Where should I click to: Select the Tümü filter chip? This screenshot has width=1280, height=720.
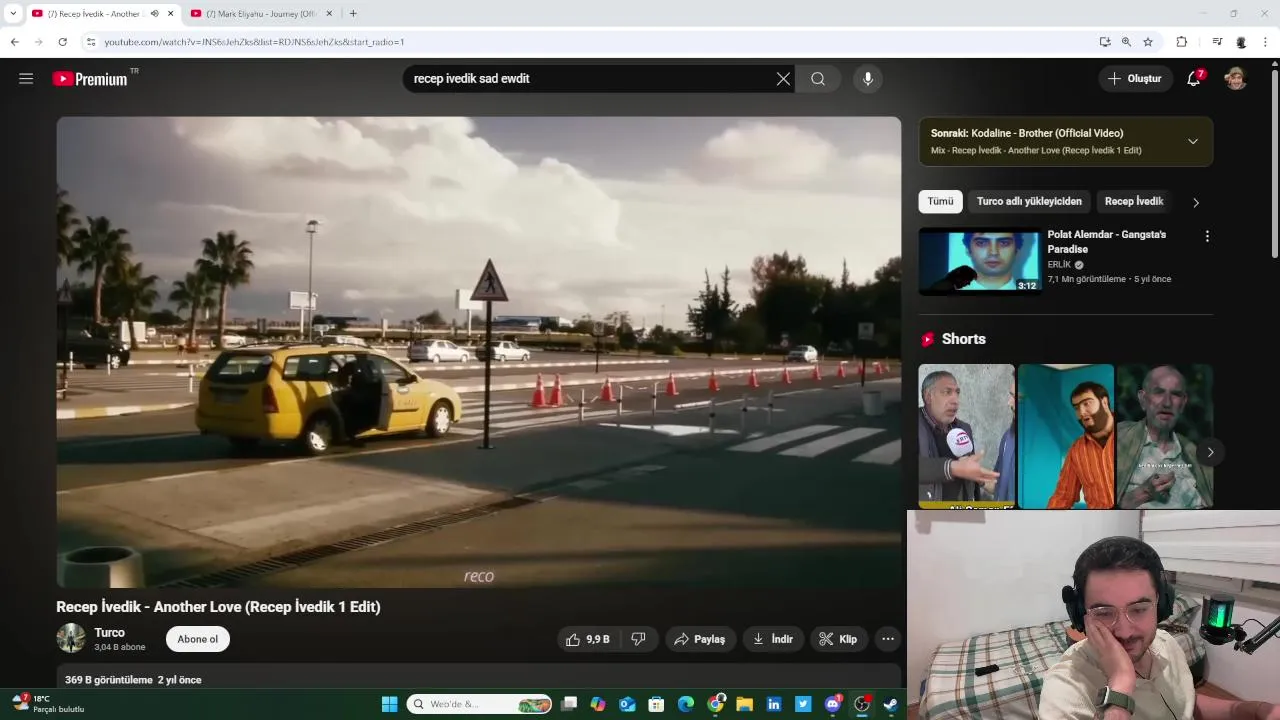[x=940, y=201]
